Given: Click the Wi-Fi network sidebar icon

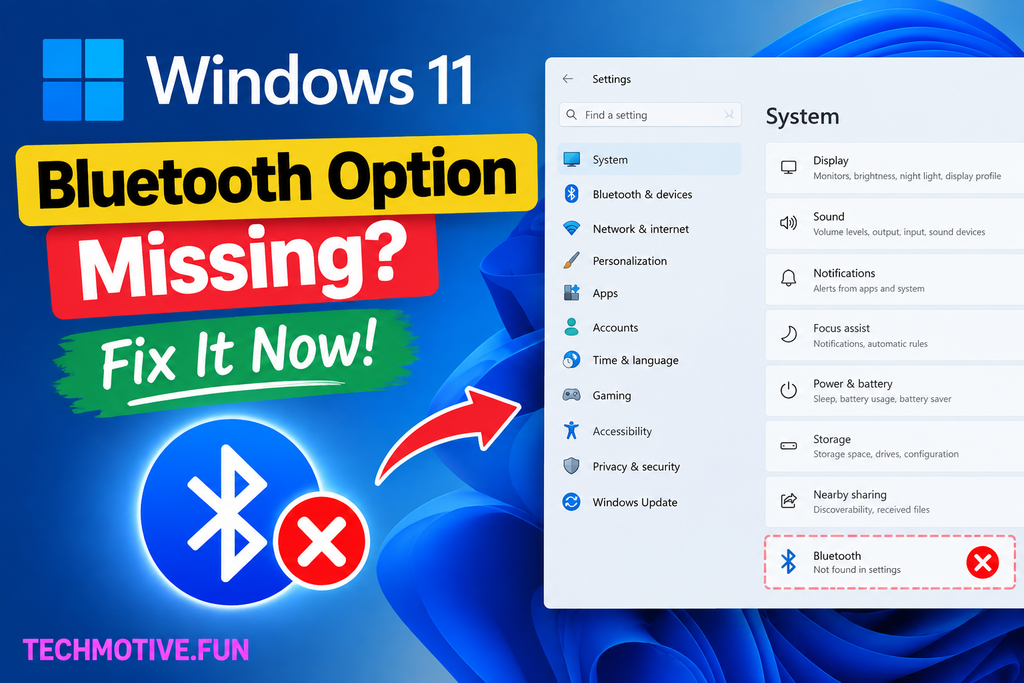Looking at the screenshot, I should pos(571,228).
